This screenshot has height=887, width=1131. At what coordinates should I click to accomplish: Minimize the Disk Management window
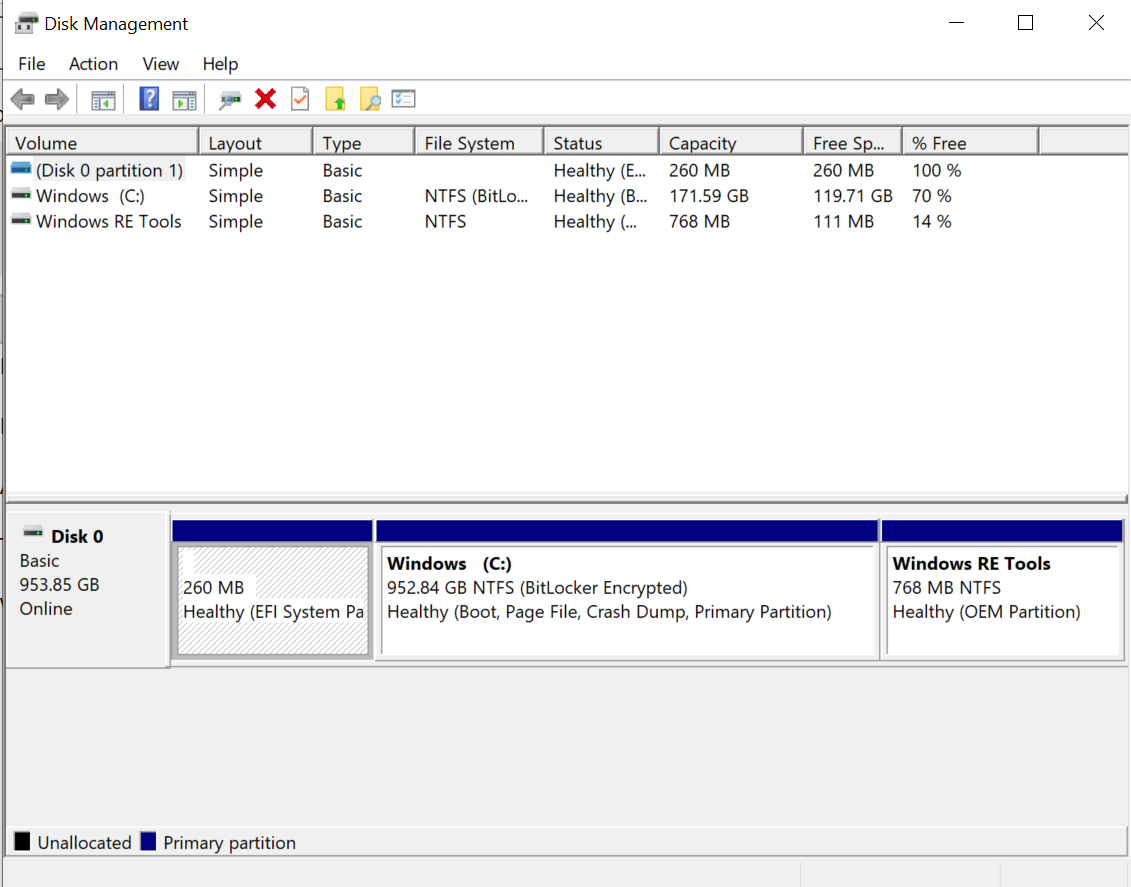(x=956, y=23)
